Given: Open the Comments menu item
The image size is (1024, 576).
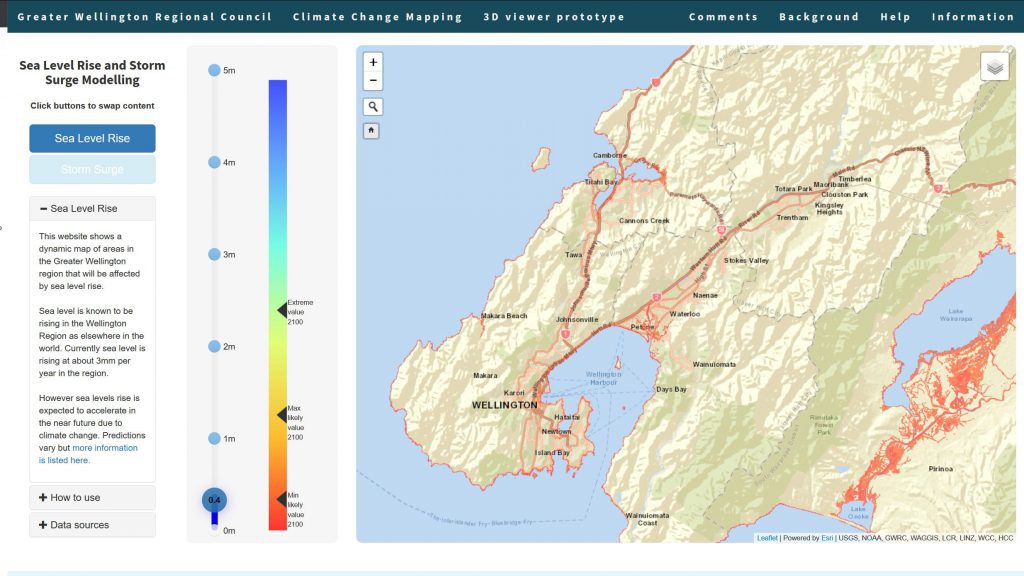Looking at the screenshot, I should tap(723, 17).
